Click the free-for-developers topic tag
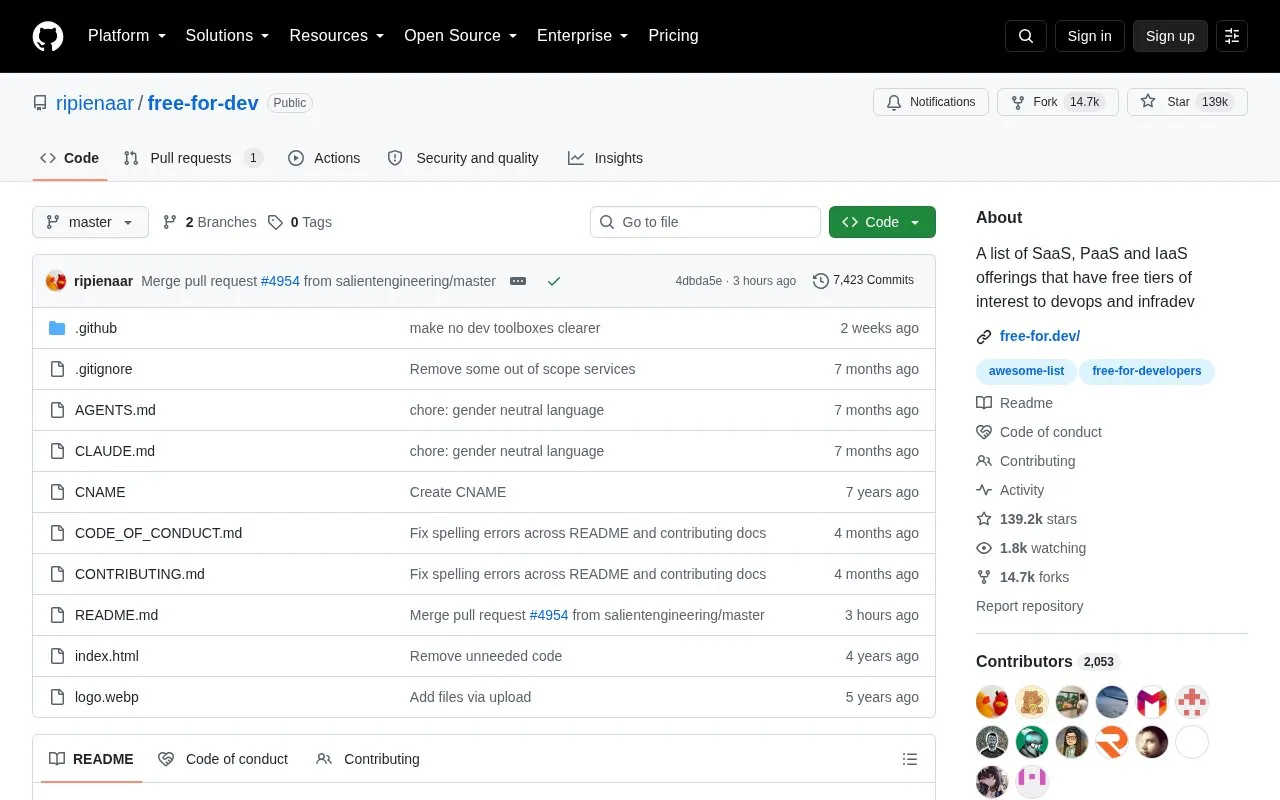 point(1147,371)
